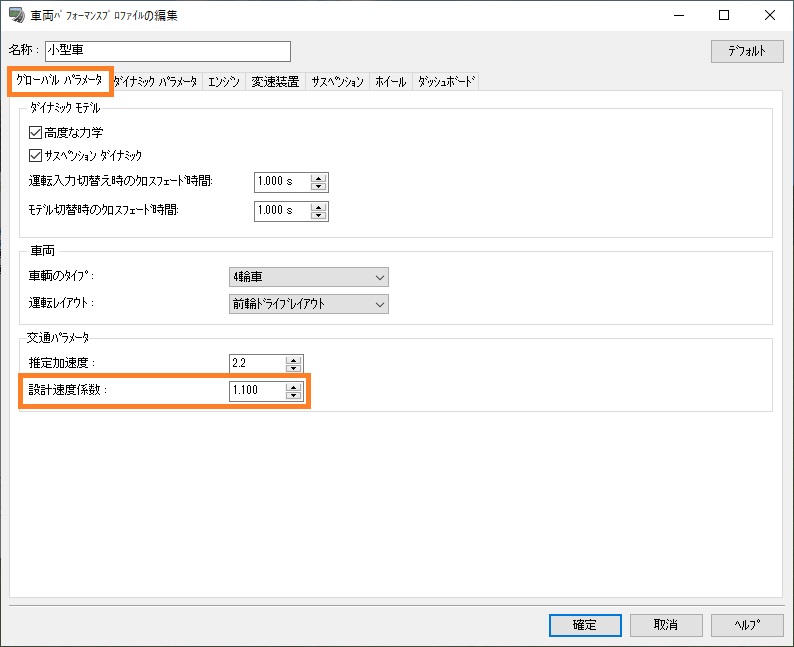Increase 推定加速度 with the up arrow

(294, 360)
